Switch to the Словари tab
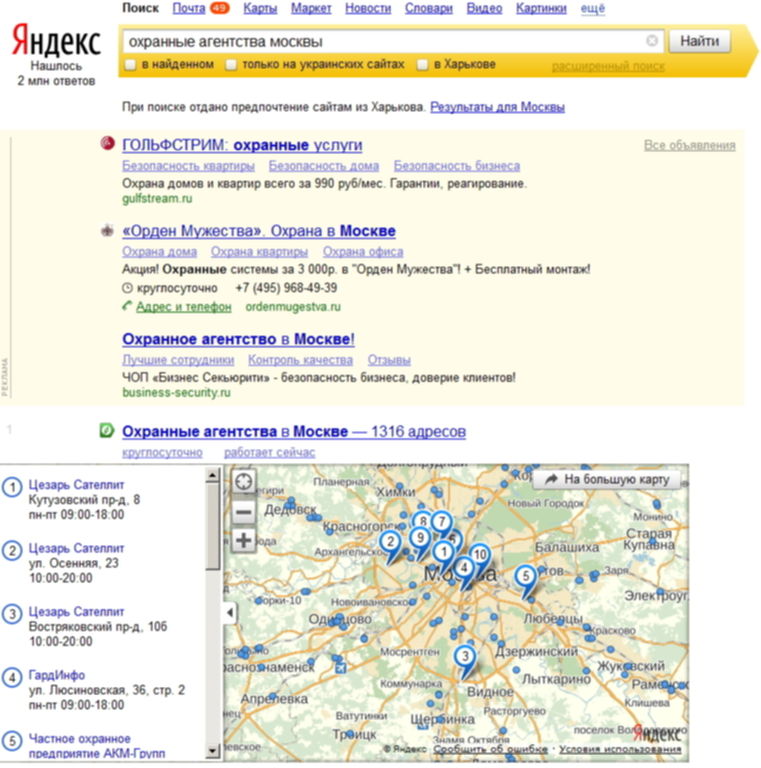Viewport: 761px width, 768px height. [x=428, y=8]
